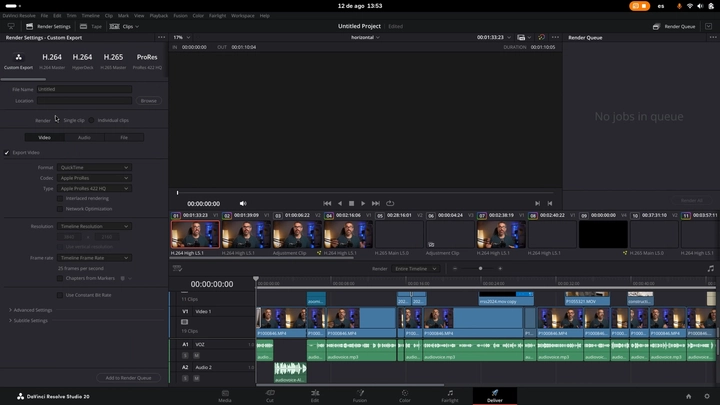Viewport: 720px width, 405px height.
Task: Open Render Settings options three-dot menu
Action: pos(161,37)
